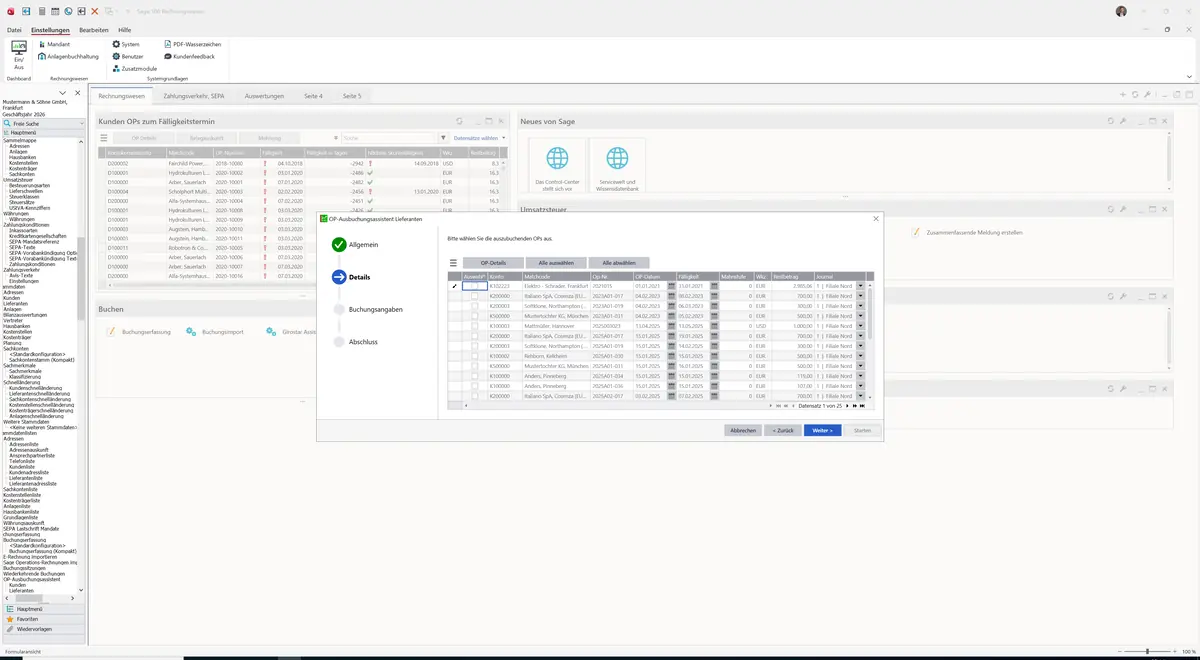Open the Datensätze wählen dropdown
The width and height of the screenshot is (1200, 660).
(x=480, y=138)
